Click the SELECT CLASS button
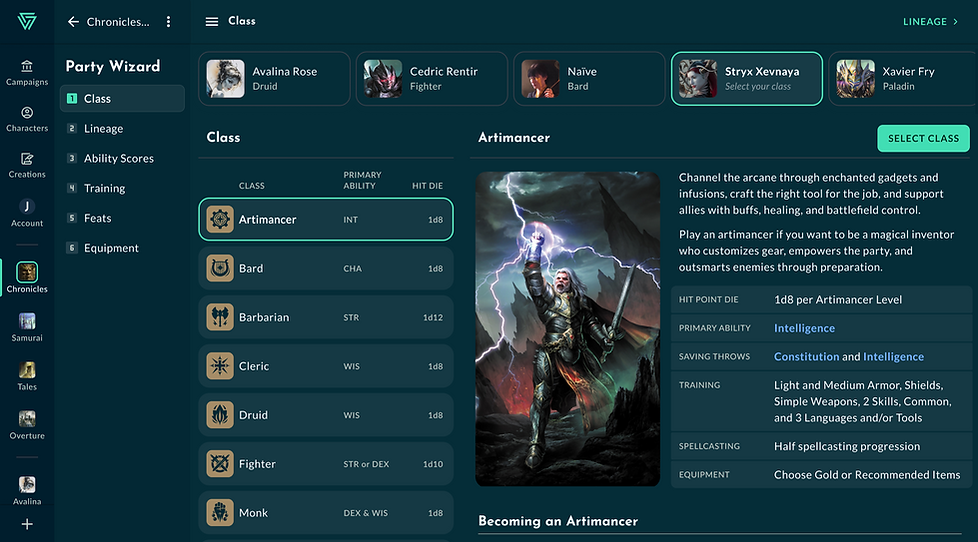Image resolution: width=978 pixels, height=542 pixels. pos(923,138)
